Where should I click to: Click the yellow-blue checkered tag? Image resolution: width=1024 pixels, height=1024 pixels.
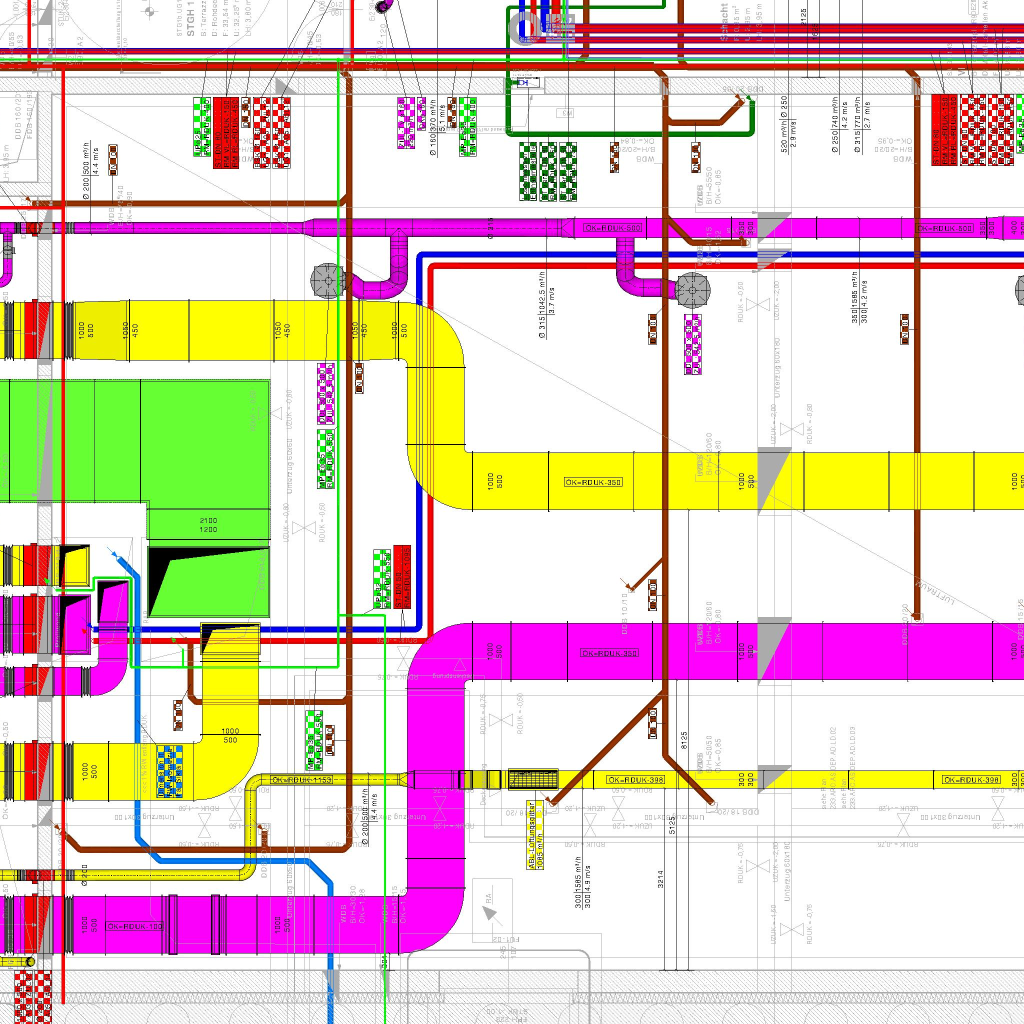pos(170,771)
